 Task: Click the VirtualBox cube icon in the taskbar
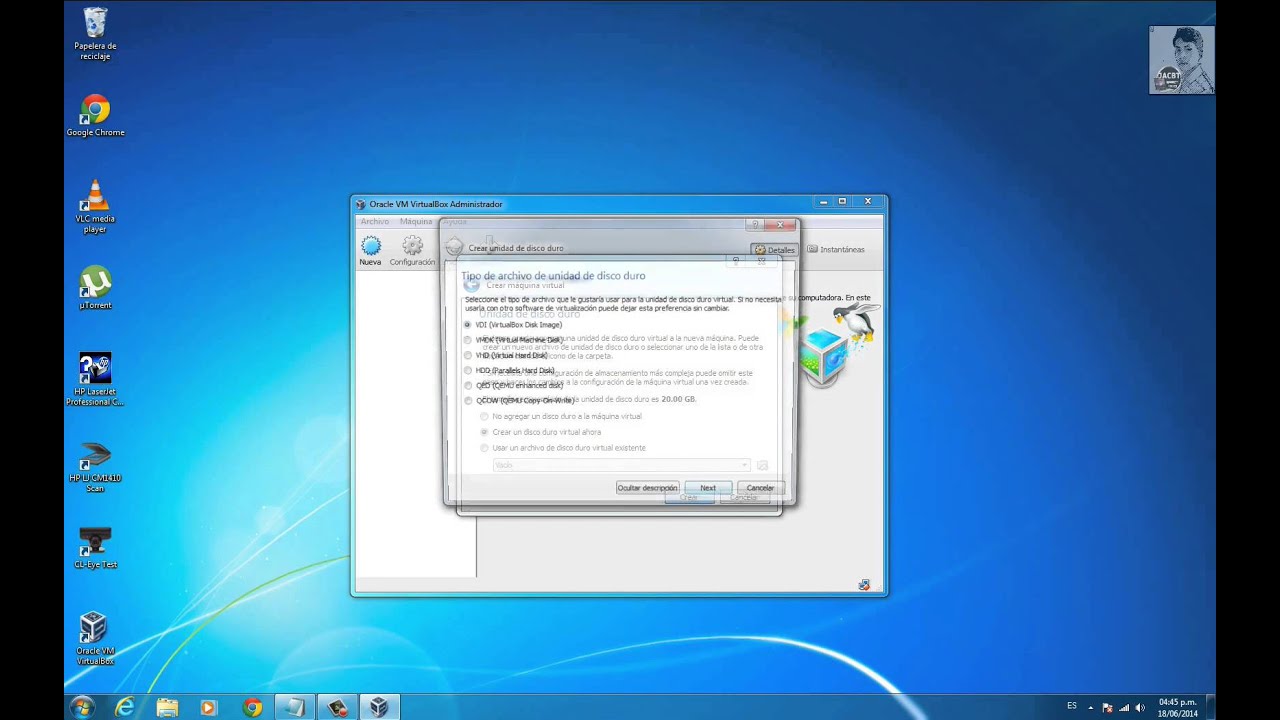coord(379,707)
